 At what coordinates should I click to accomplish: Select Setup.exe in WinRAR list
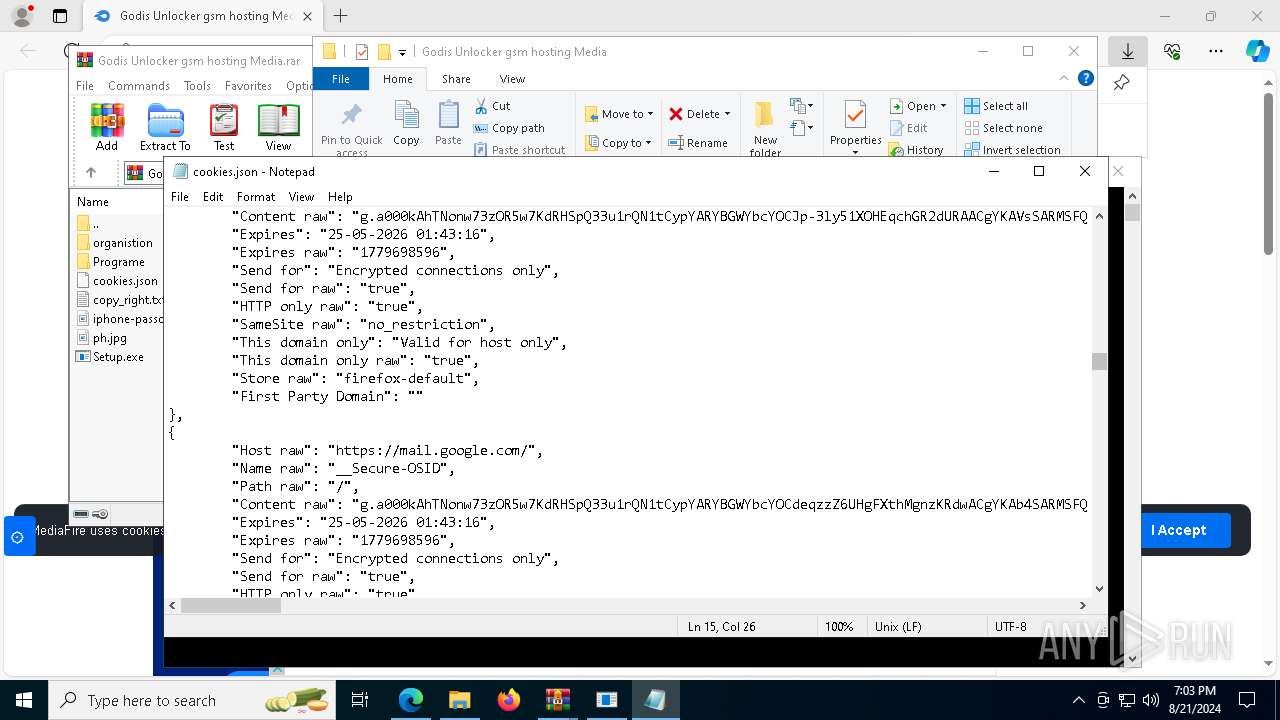(112, 357)
